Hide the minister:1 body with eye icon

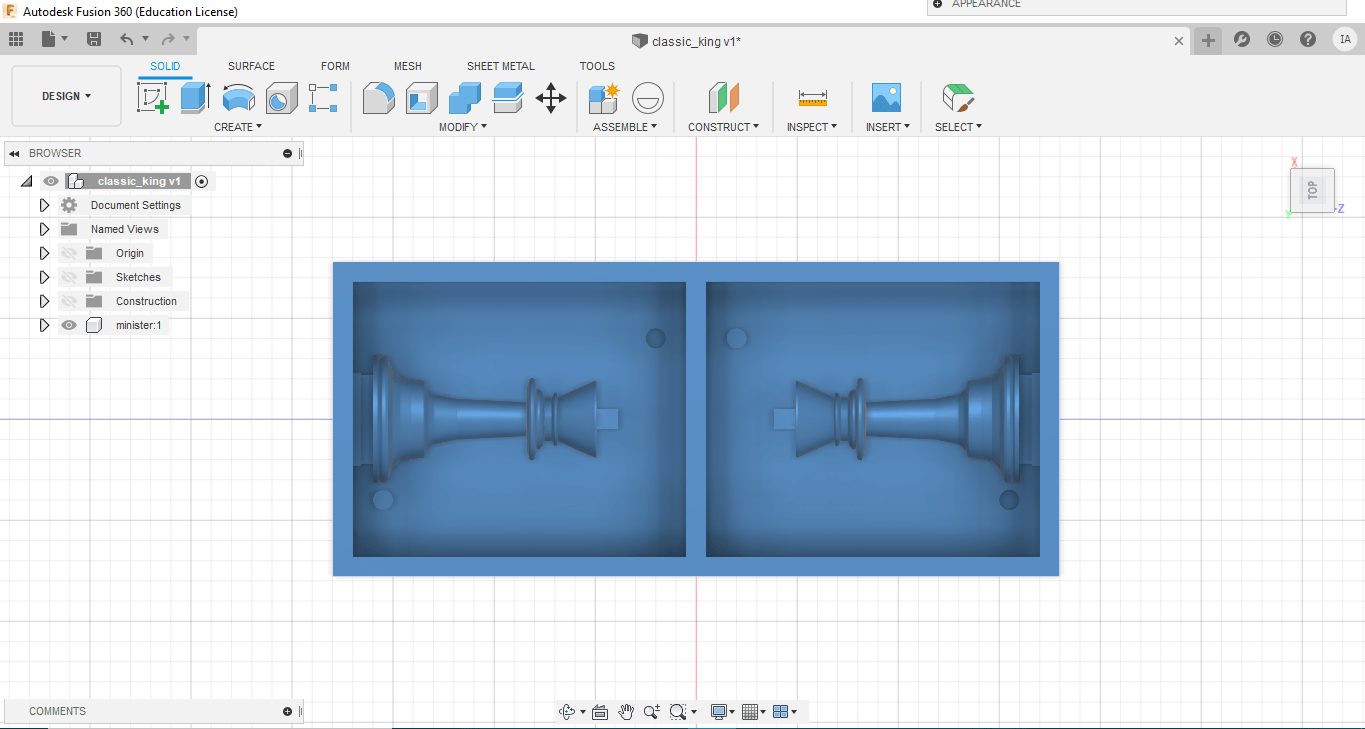69,325
